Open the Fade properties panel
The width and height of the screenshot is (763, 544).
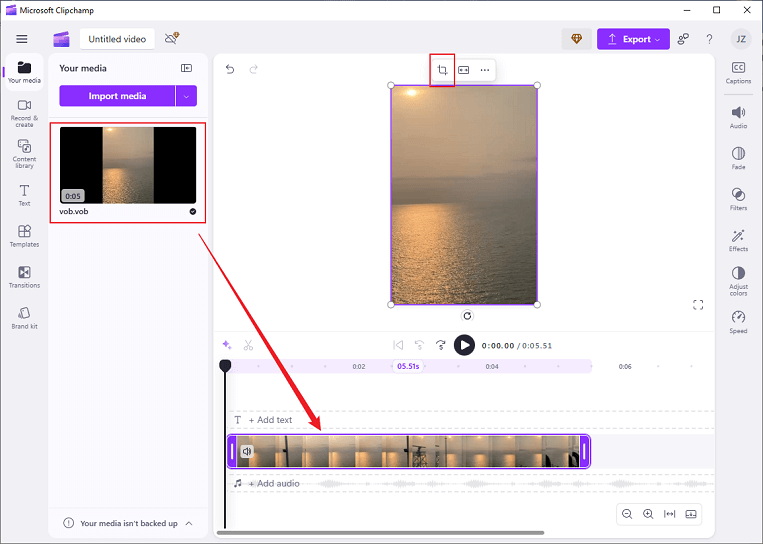[738, 158]
